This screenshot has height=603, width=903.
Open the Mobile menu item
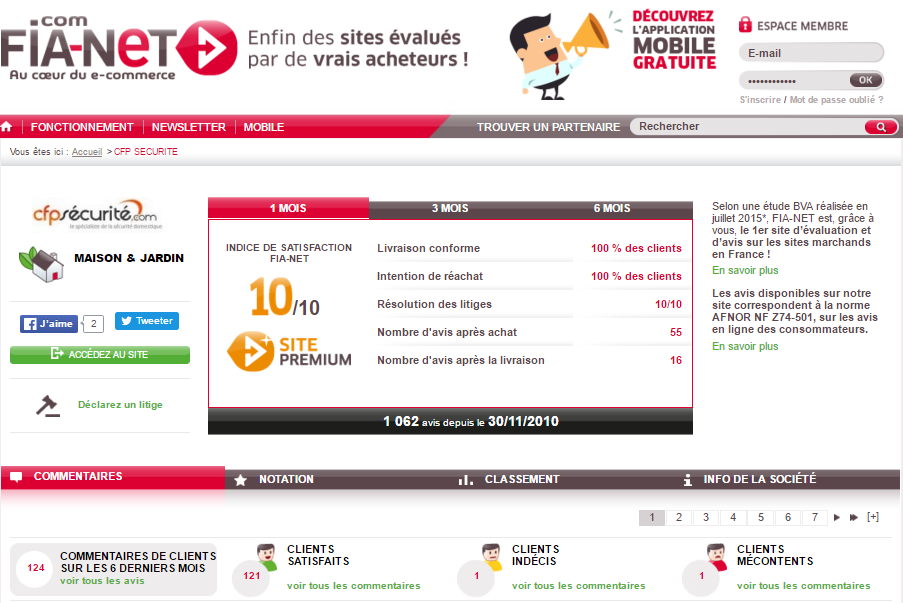click(x=264, y=127)
